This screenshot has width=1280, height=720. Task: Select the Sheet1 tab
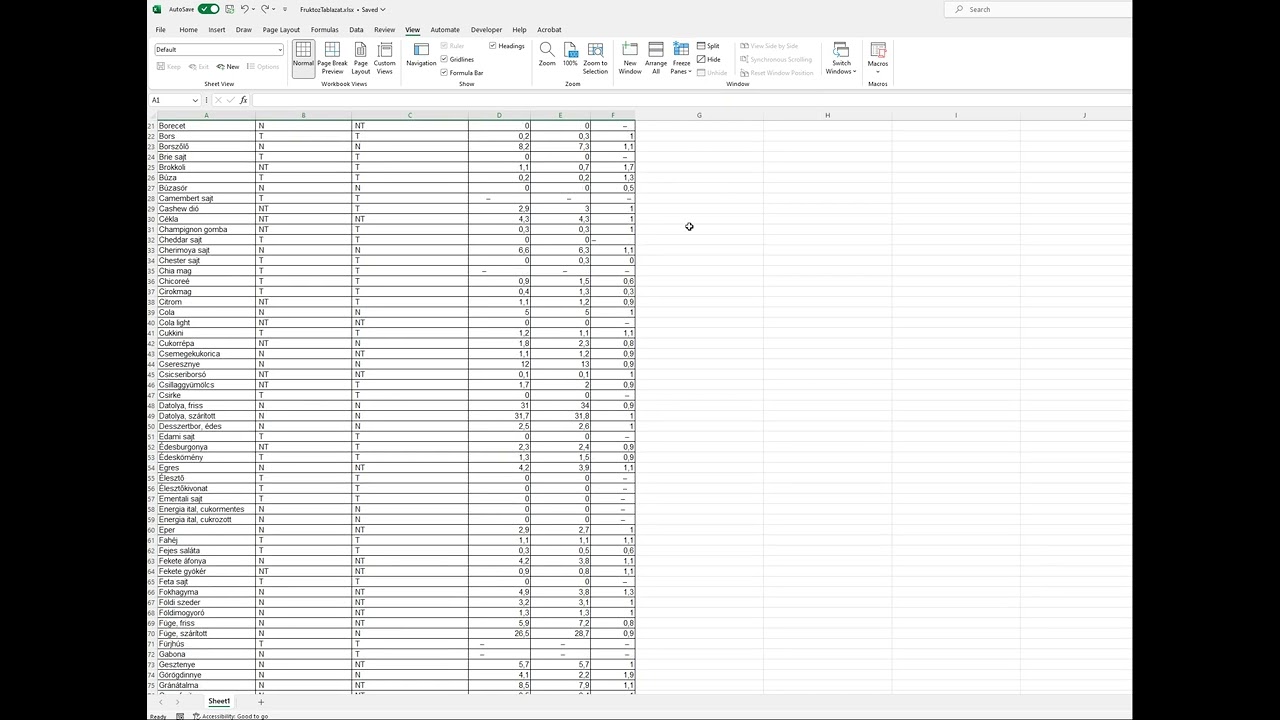[x=219, y=702]
